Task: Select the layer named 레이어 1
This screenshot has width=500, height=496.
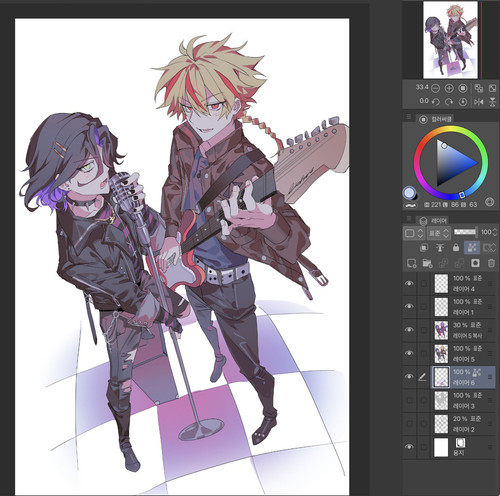Action: [463, 312]
